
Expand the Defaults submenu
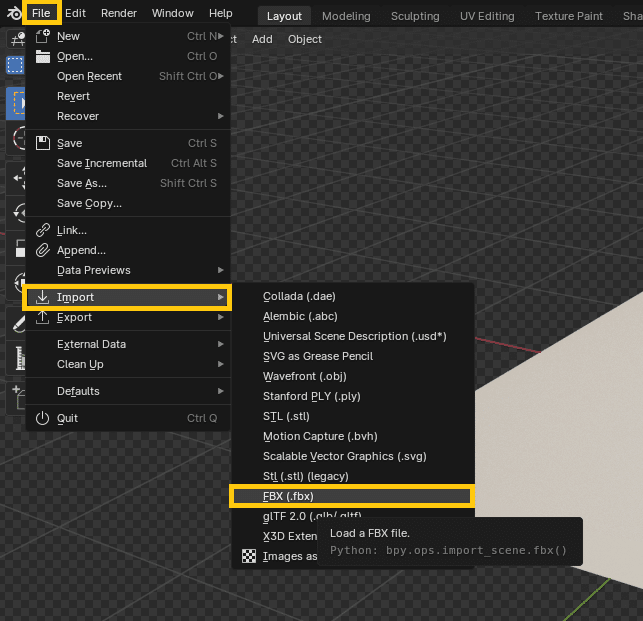tap(220, 391)
